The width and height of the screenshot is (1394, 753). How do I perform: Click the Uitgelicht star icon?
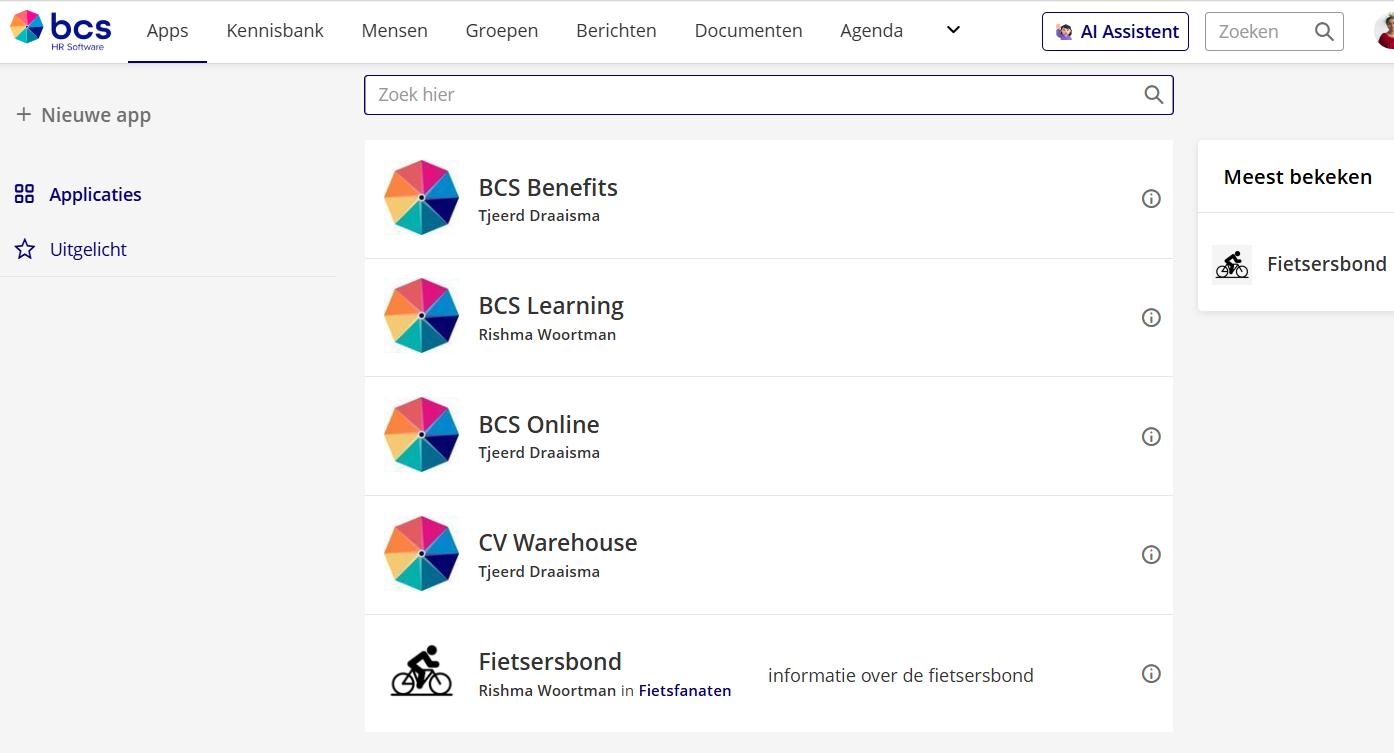25,249
